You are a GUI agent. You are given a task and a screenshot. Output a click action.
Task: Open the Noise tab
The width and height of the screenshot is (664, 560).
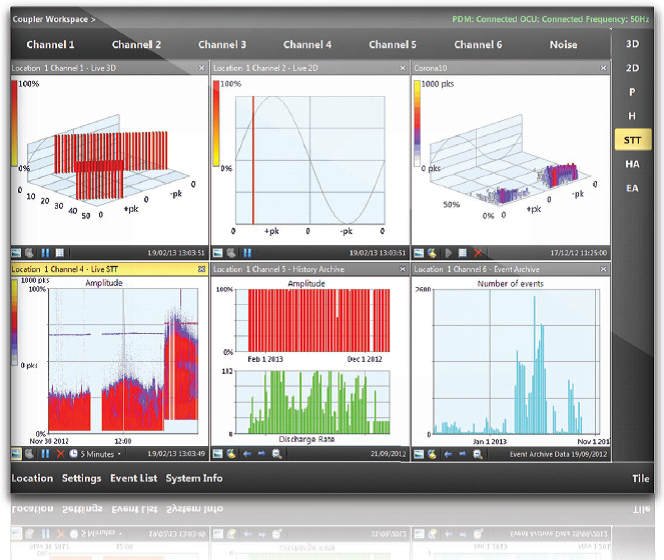[563, 44]
